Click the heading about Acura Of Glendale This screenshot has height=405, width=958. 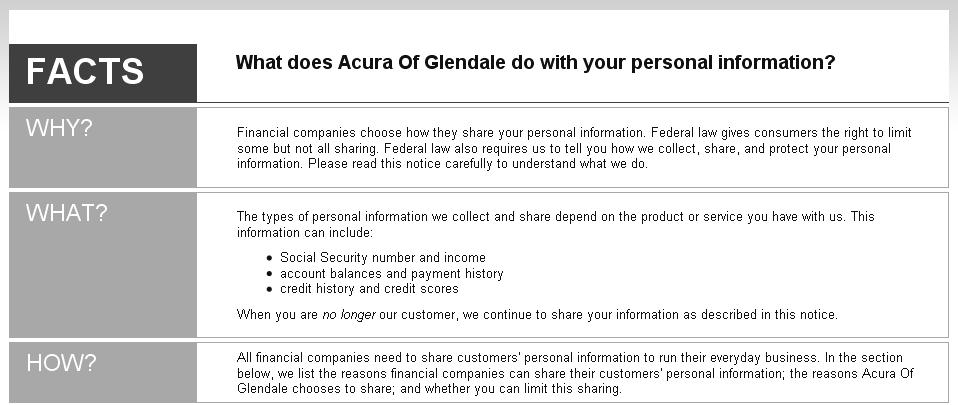(x=535, y=62)
